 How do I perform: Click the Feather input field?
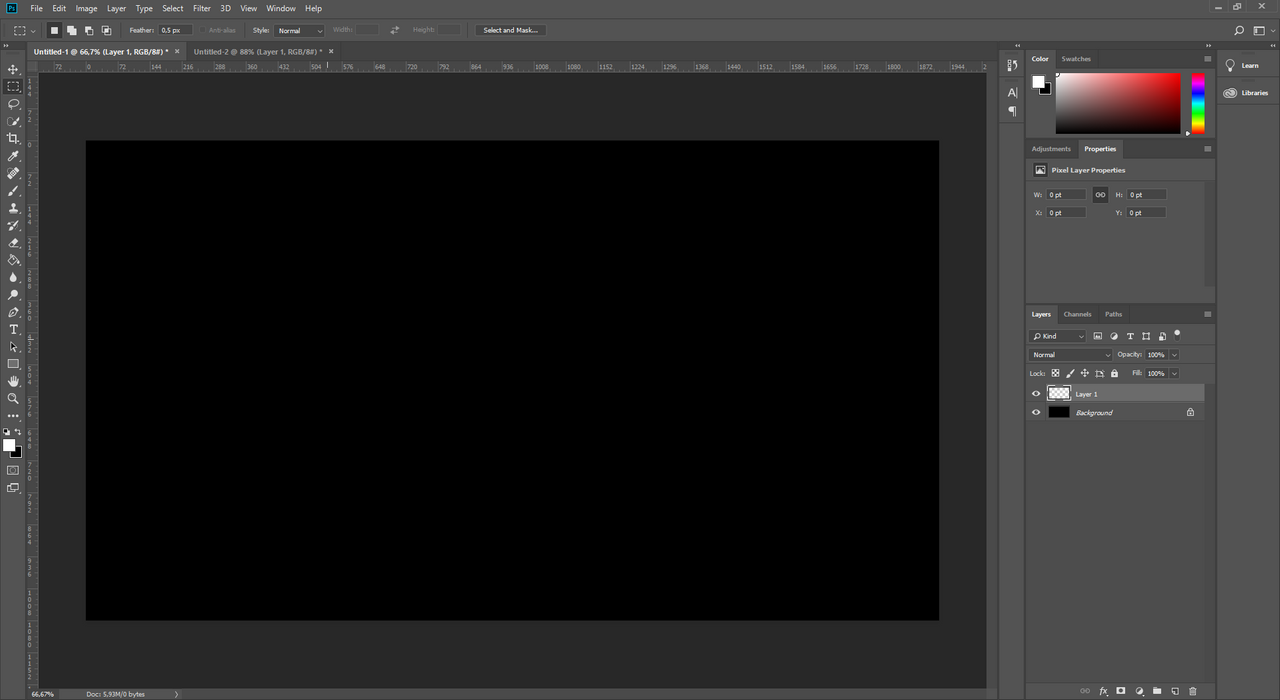(175, 30)
